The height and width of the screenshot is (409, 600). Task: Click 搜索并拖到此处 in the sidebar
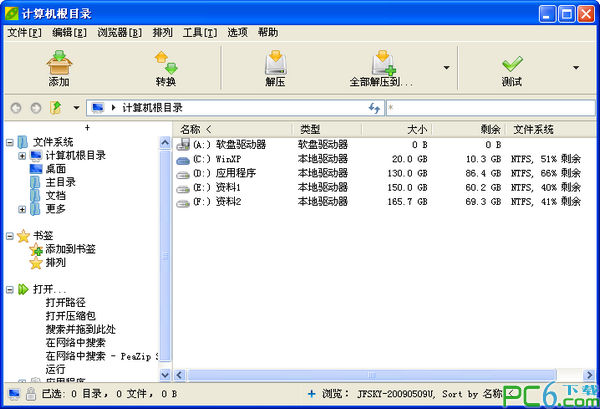pyautogui.click(x=80, y=329)
